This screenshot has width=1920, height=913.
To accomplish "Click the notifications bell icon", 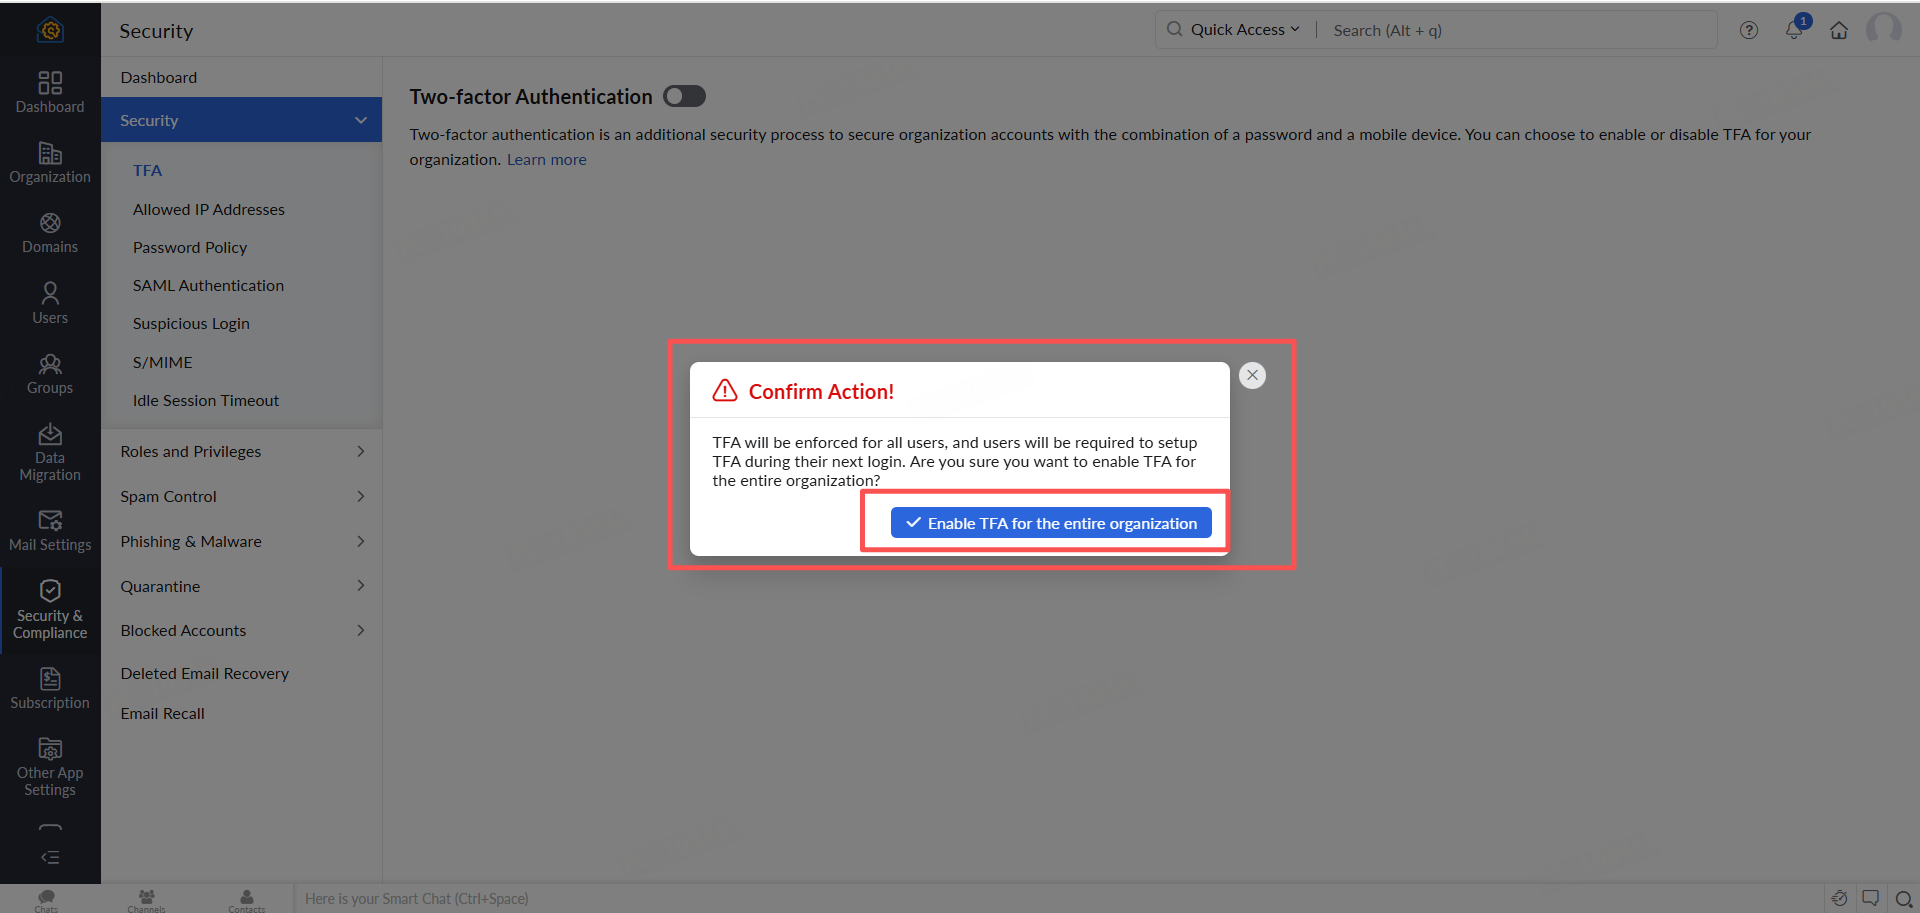I will coord(1794,30).
